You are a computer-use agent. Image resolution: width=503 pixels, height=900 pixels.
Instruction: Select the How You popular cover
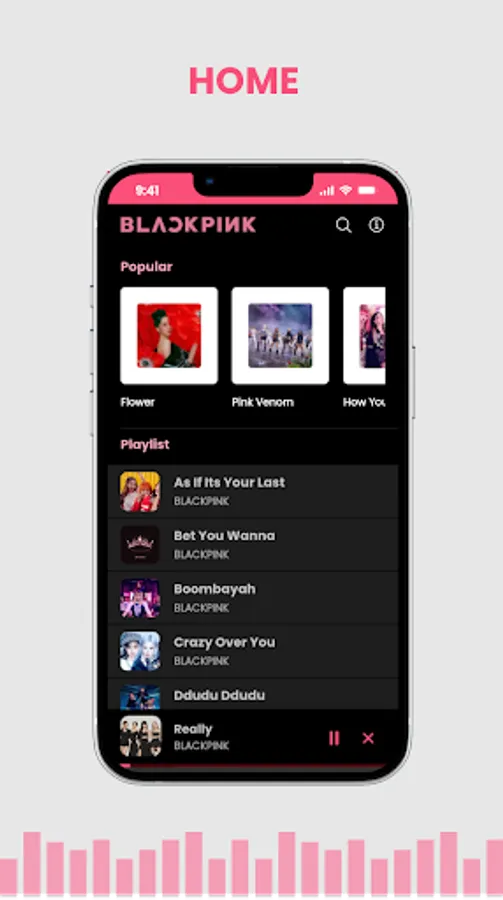pos(364,336)
